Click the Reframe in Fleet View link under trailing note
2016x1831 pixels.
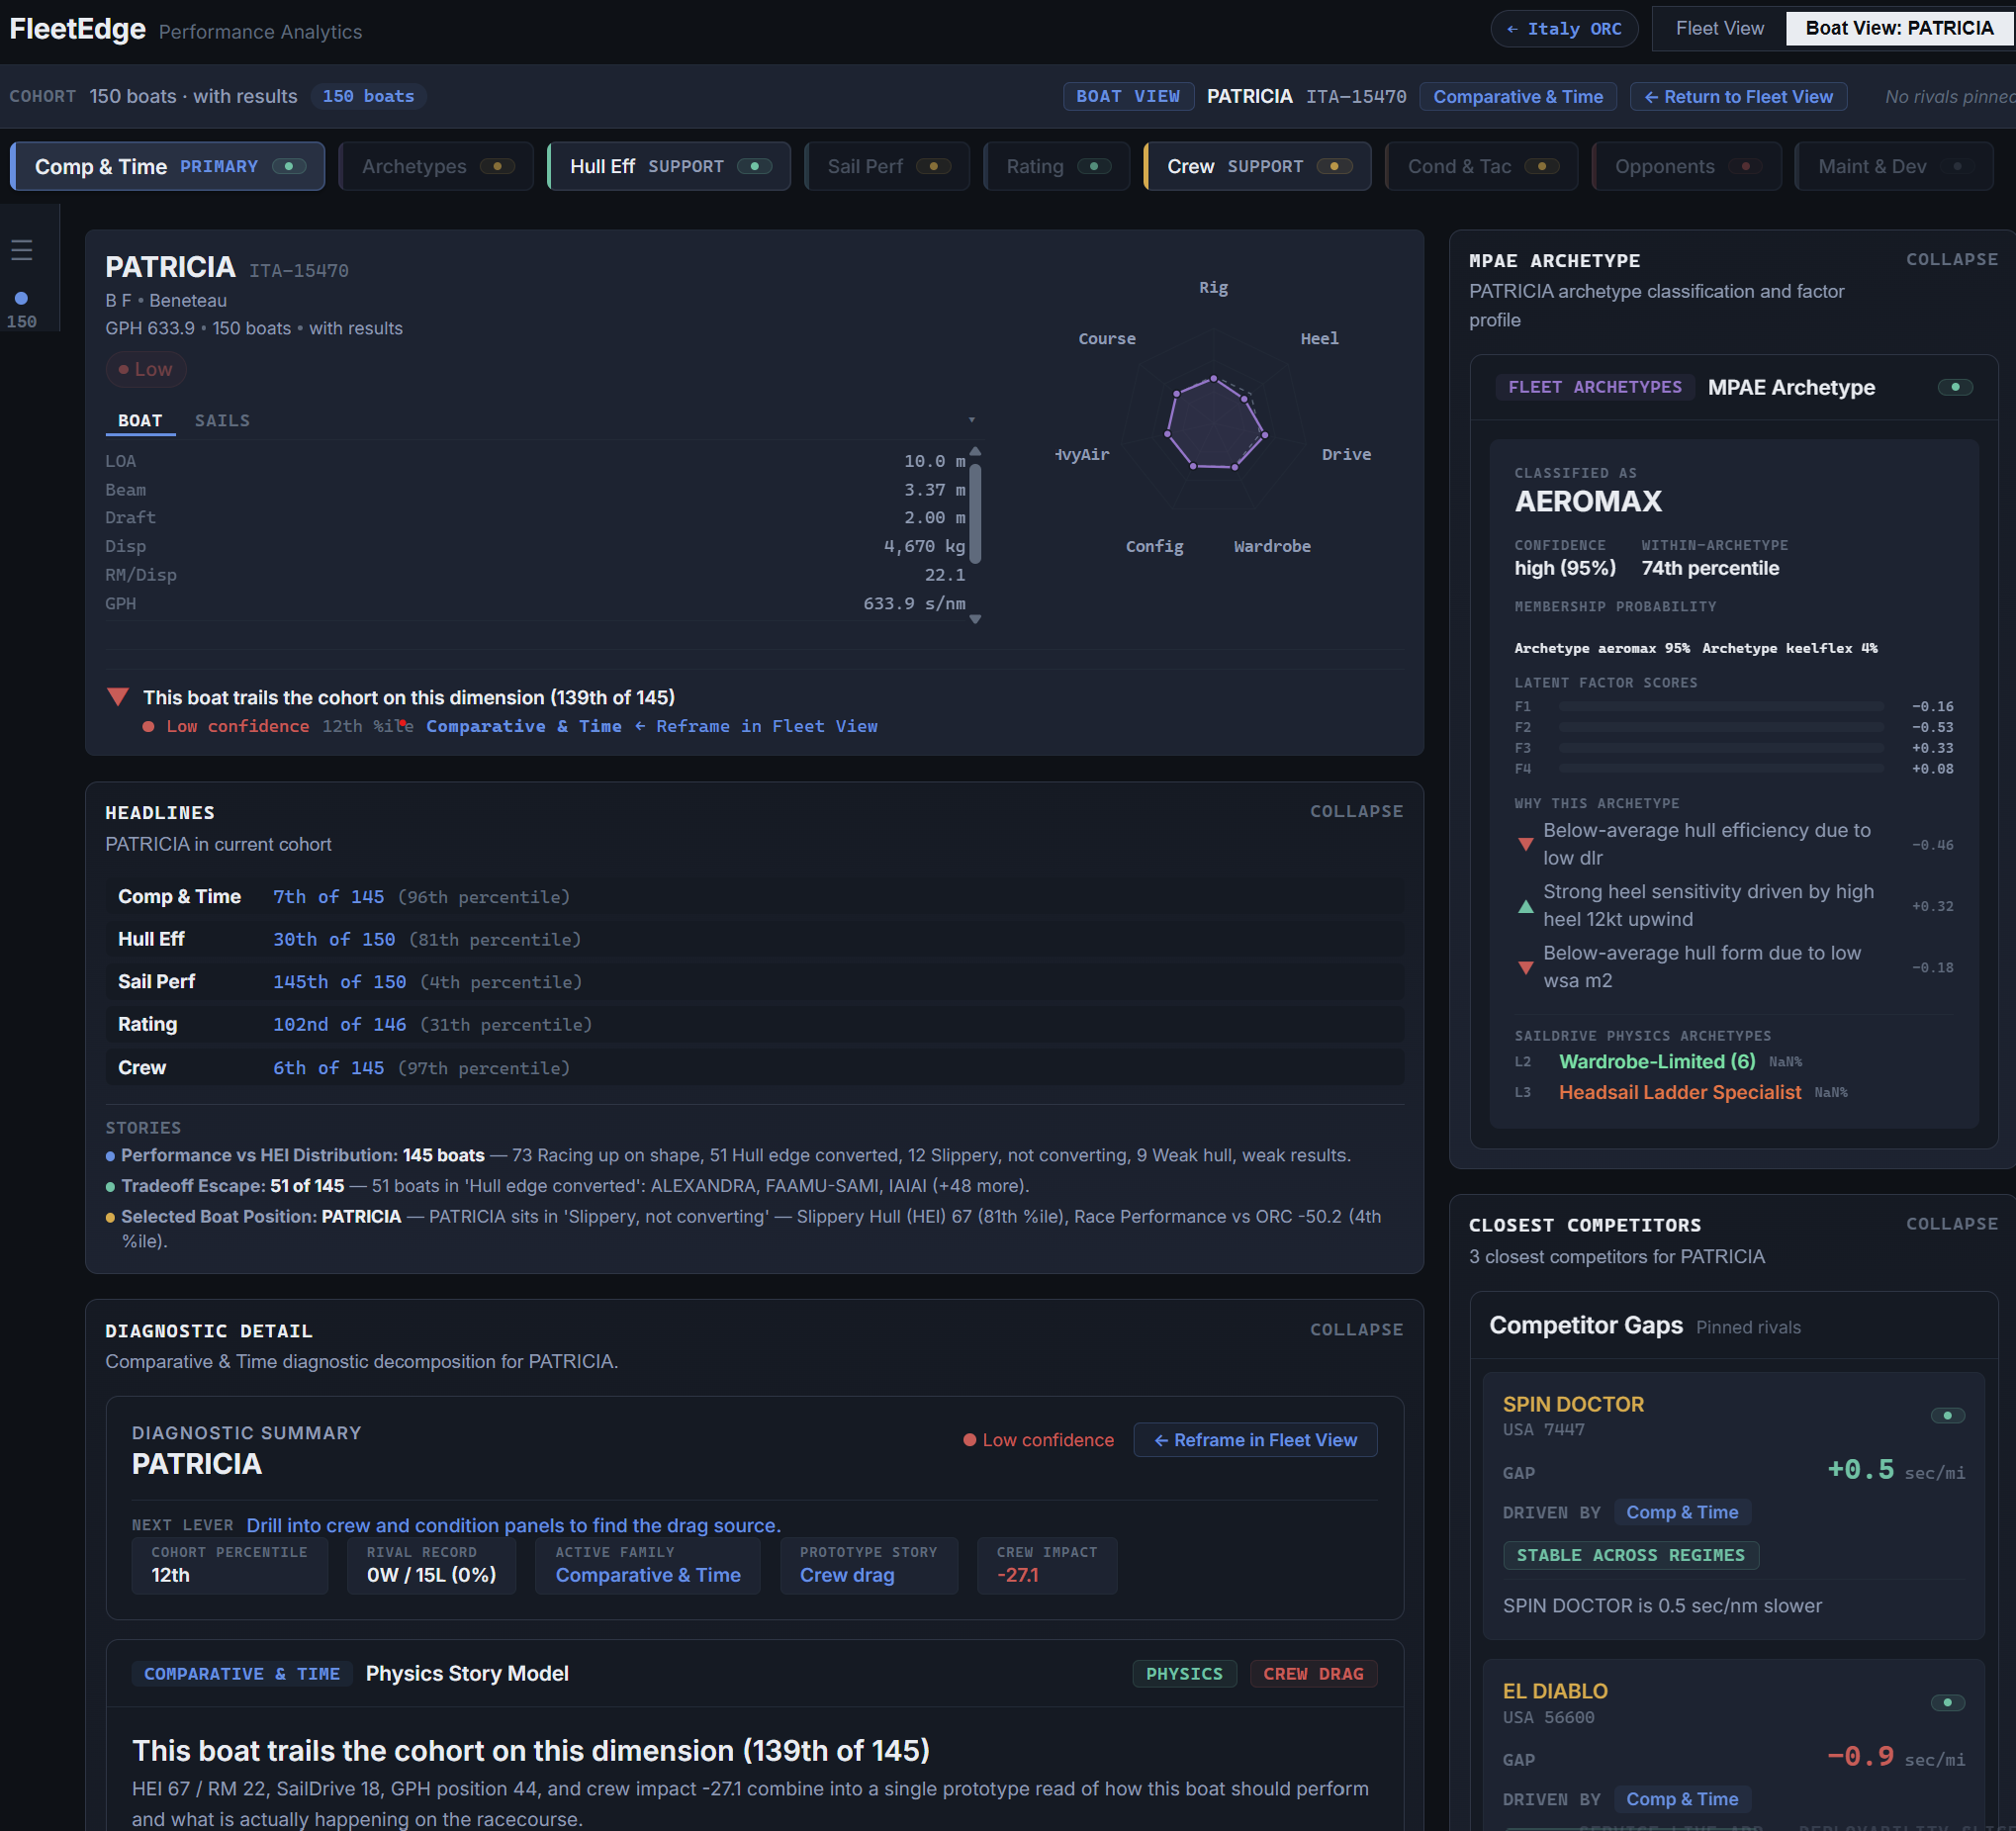coord(756,726)
